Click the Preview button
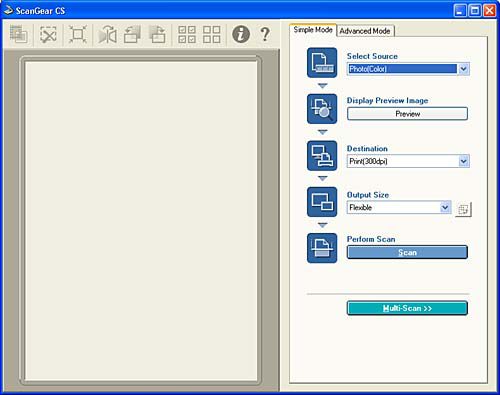The image size is (500, 395). [x=407, y=114]
